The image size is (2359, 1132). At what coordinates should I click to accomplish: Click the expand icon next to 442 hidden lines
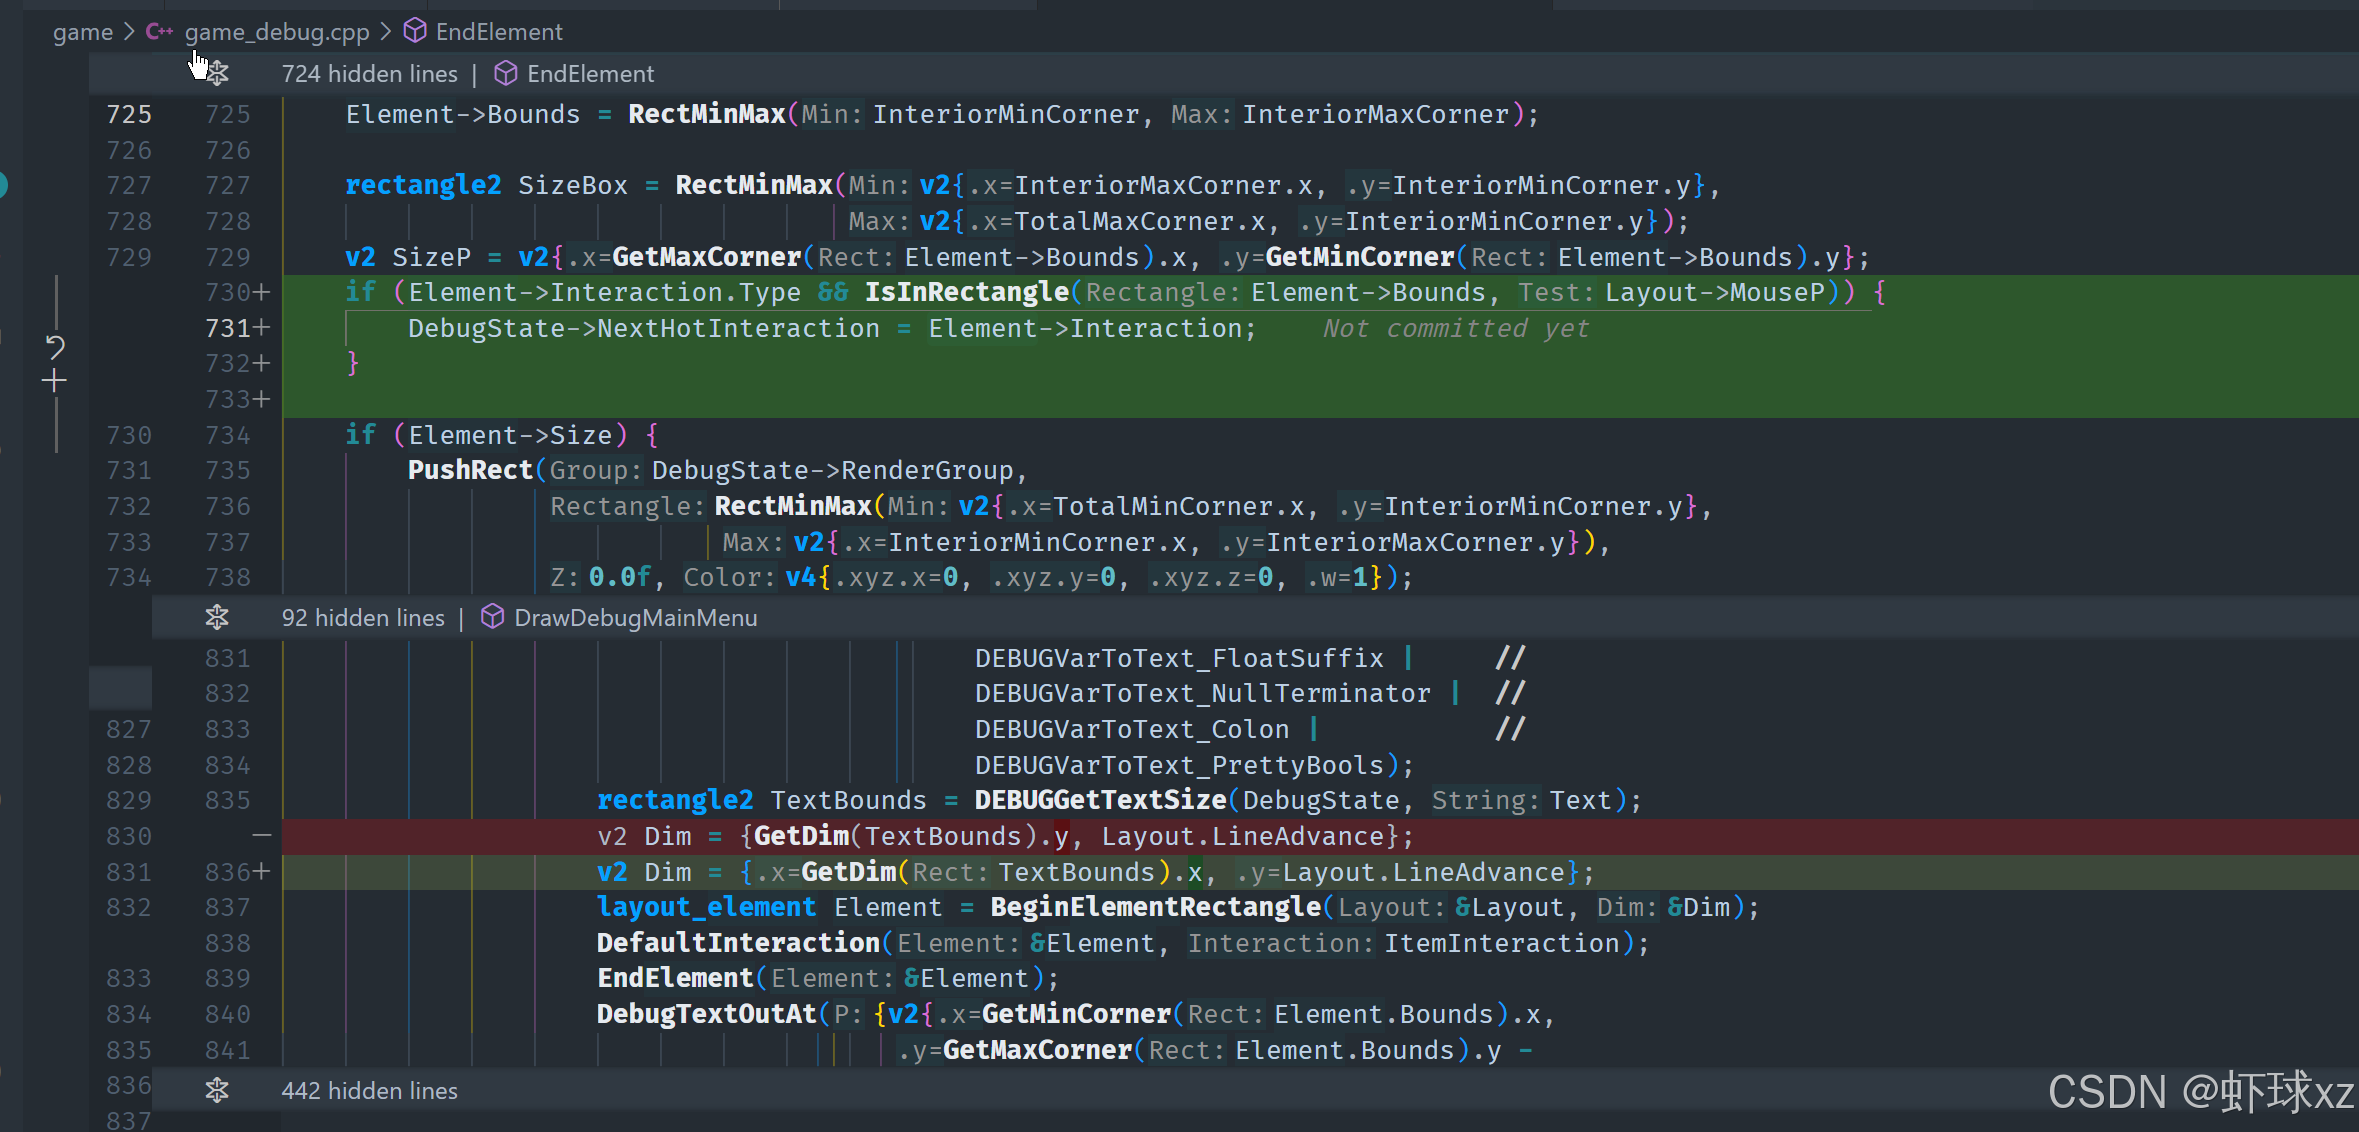[217, 1091]
